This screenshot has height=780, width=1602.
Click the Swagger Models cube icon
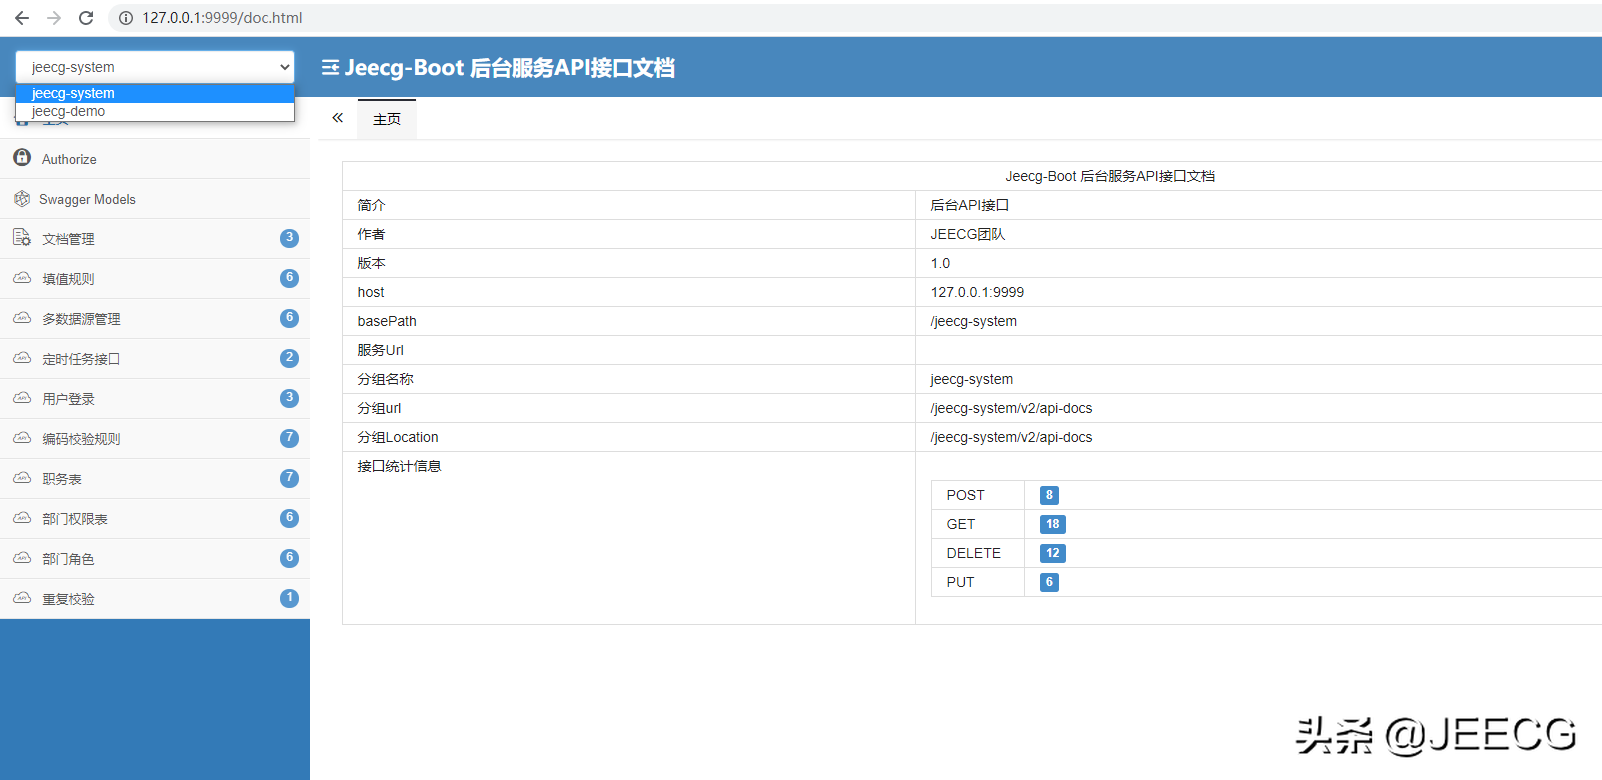click(x=22, y=199)
